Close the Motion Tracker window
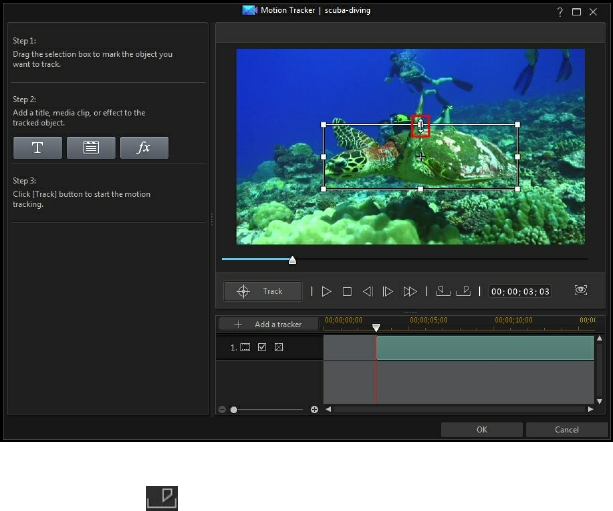613x511 pixels. coord(593,12)
